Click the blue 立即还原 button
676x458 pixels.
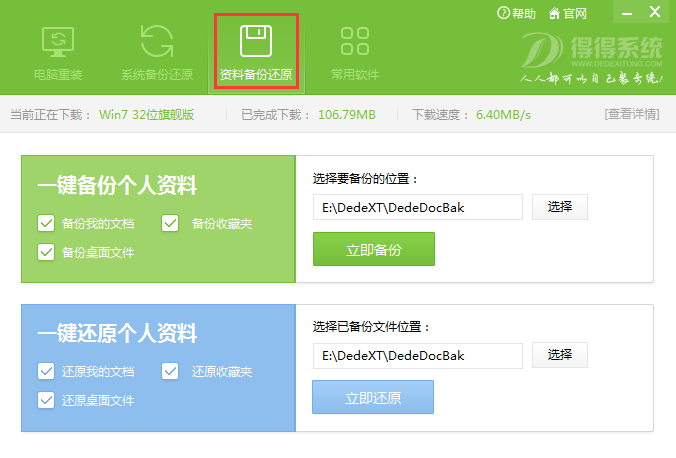pyautogui.click(x=373, y=397)
